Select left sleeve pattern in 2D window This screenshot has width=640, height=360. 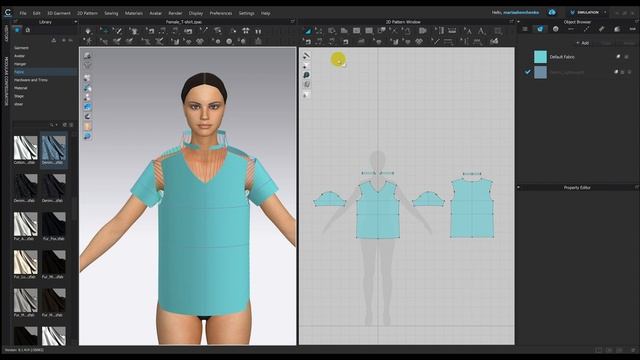(329, 199)
